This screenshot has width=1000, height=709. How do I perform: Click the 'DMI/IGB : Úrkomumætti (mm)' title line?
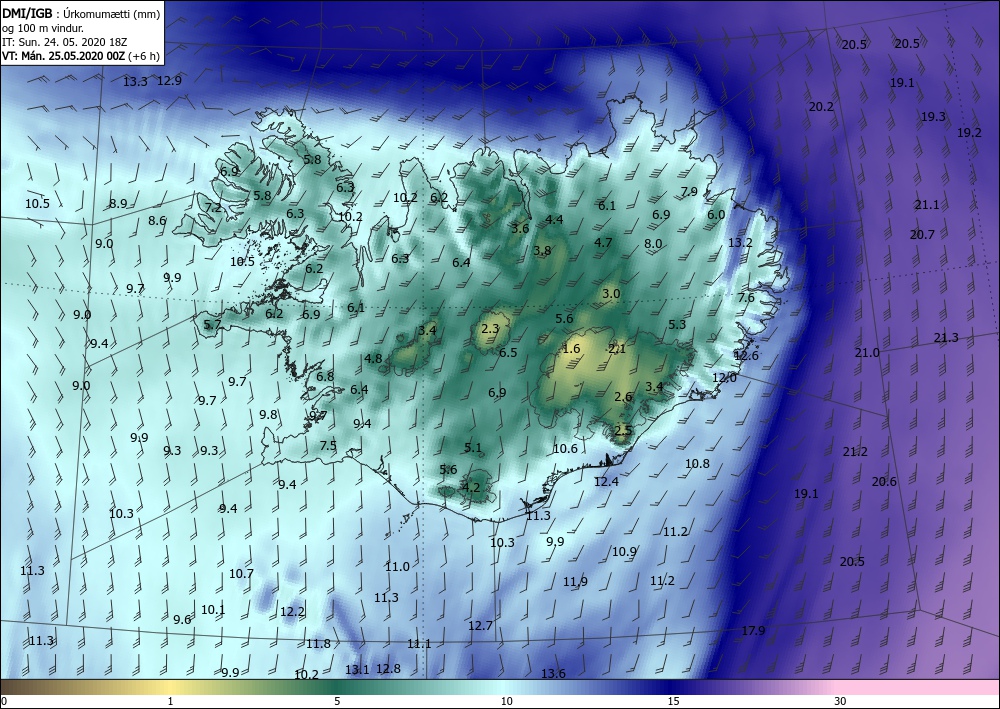point(82,13)
